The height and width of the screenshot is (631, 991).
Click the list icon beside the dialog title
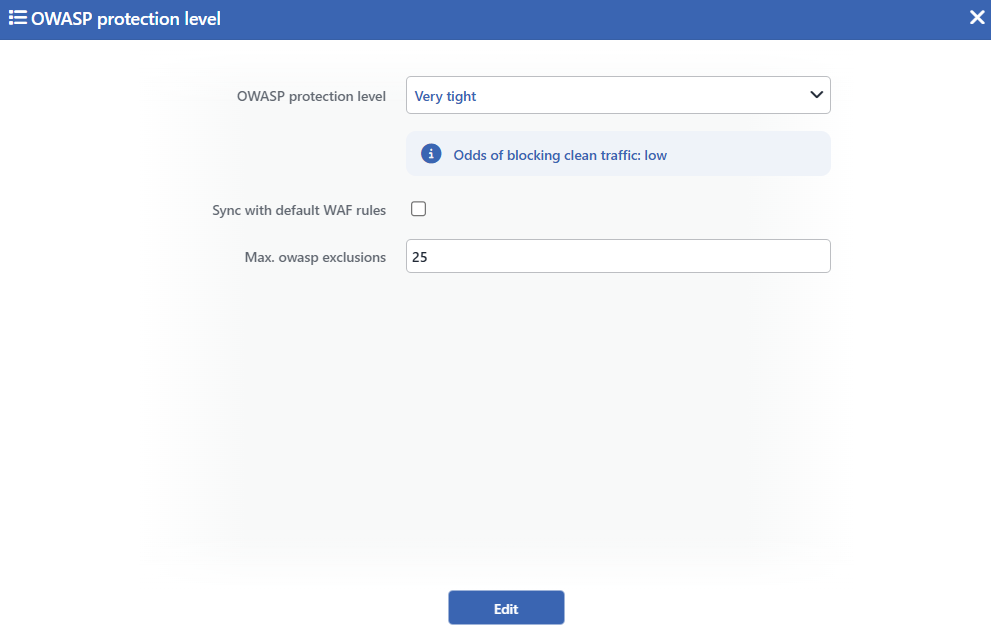(18, 18)
